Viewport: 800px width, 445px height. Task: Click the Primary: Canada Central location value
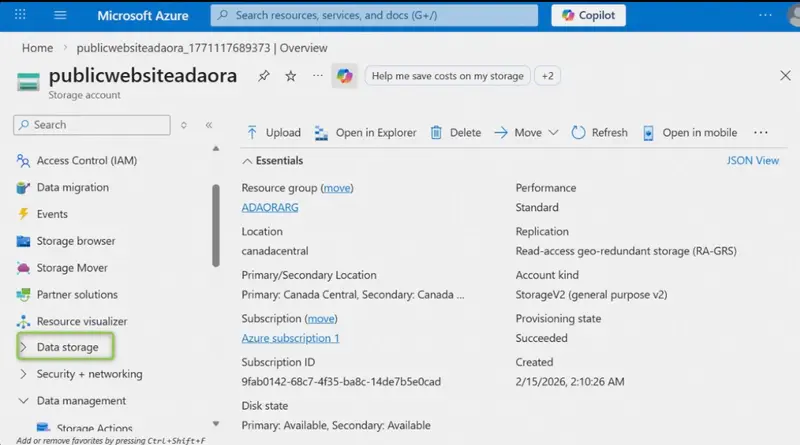(353, 295)
